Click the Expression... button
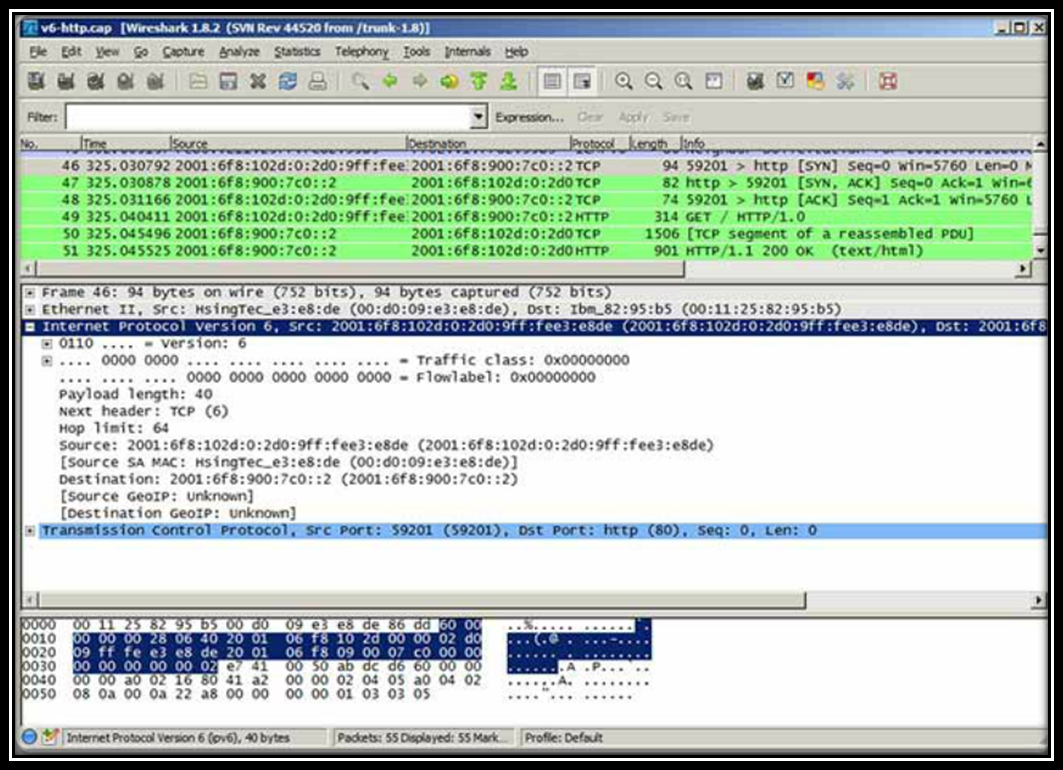The image size is (1063, 770). 529,117
